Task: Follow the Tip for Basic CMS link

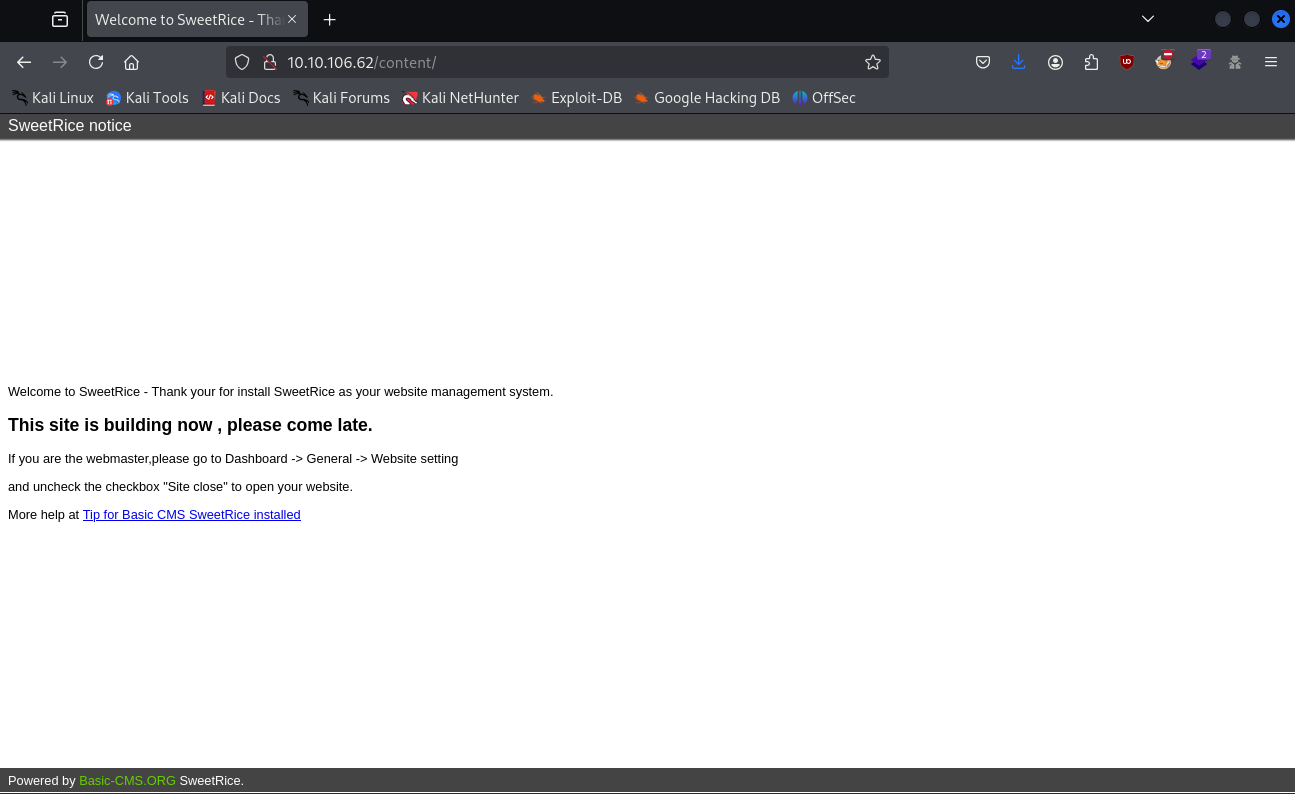Action: tap(192, 515)
